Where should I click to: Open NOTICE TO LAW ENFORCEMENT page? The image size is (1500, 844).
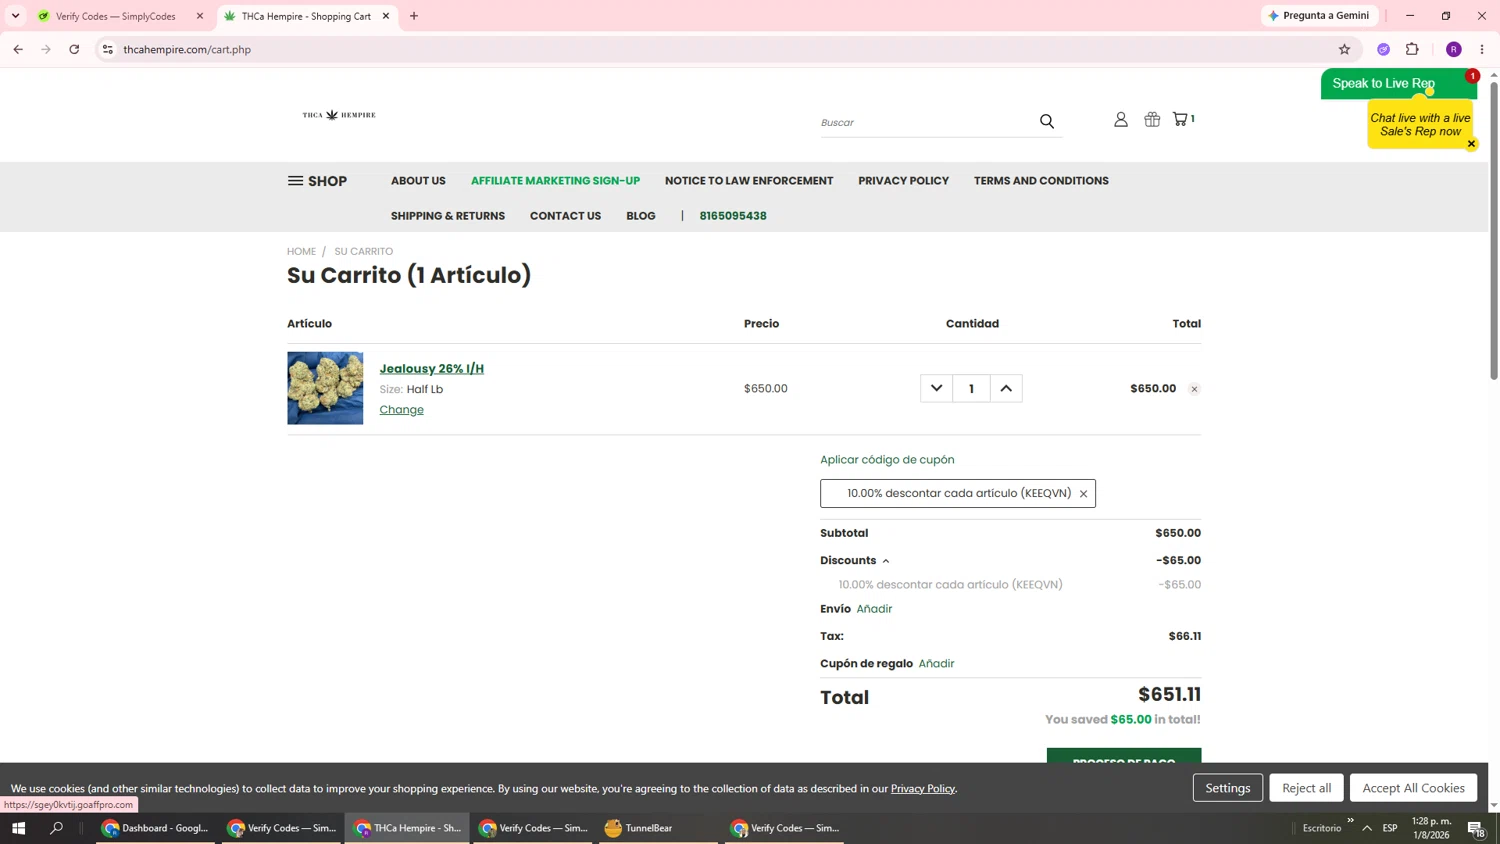point(749,181)
